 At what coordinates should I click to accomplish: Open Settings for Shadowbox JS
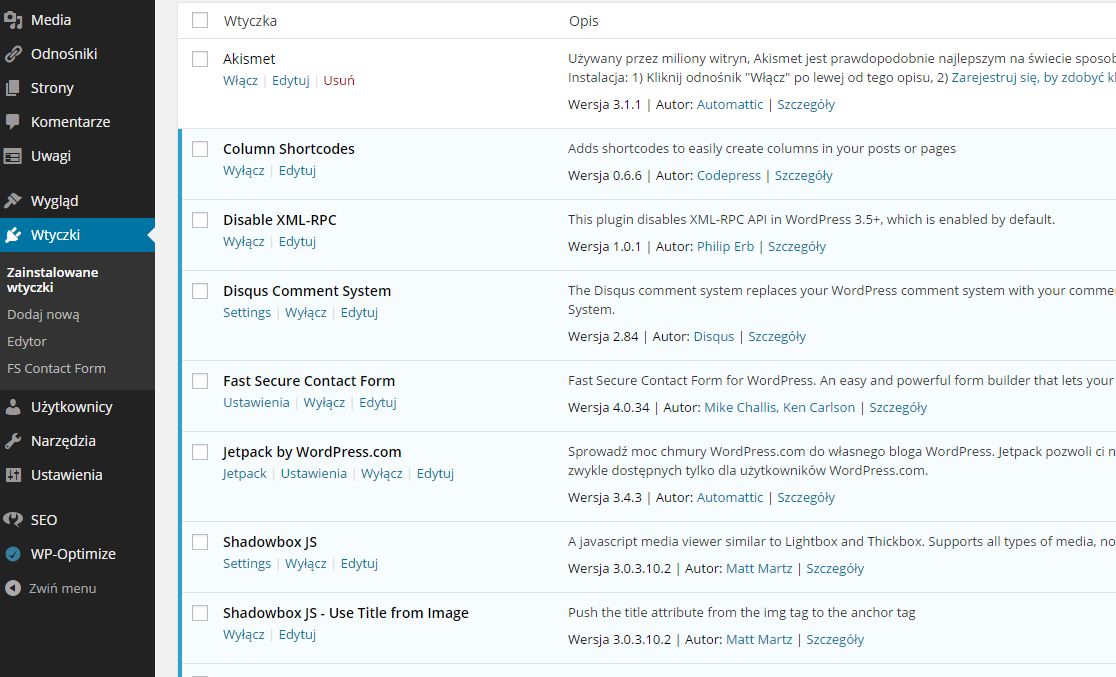point(247,564)
